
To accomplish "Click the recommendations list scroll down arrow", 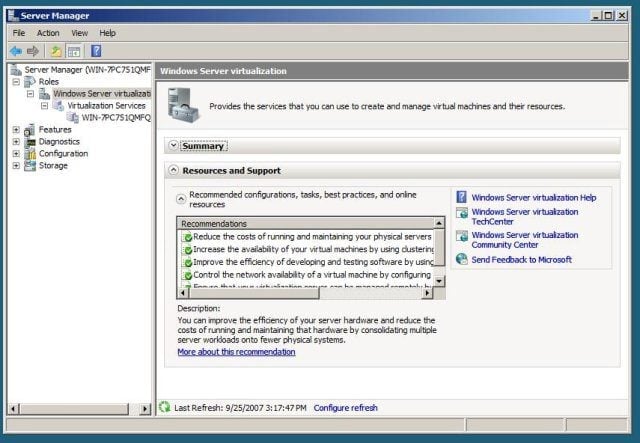I will point(439,281).
